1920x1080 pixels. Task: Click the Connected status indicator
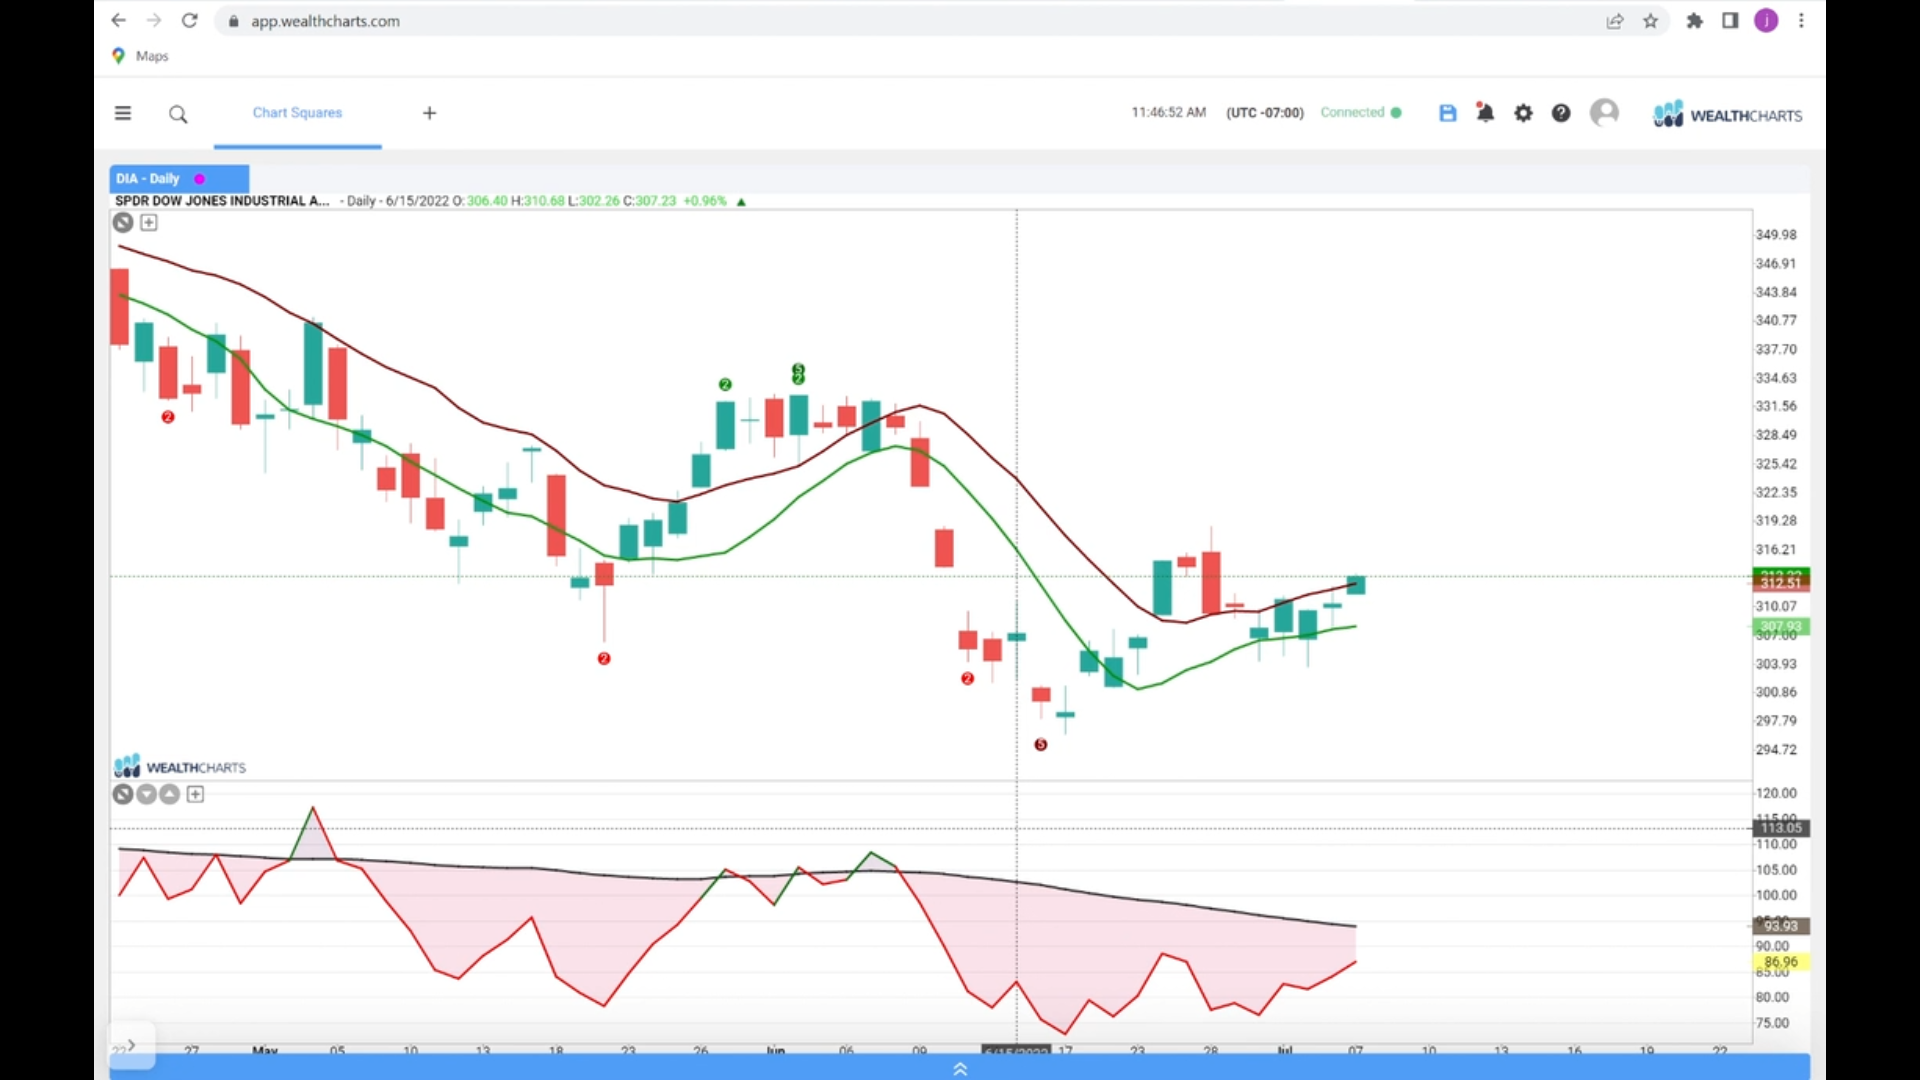pyautogui.click(x=1360, y=112)
